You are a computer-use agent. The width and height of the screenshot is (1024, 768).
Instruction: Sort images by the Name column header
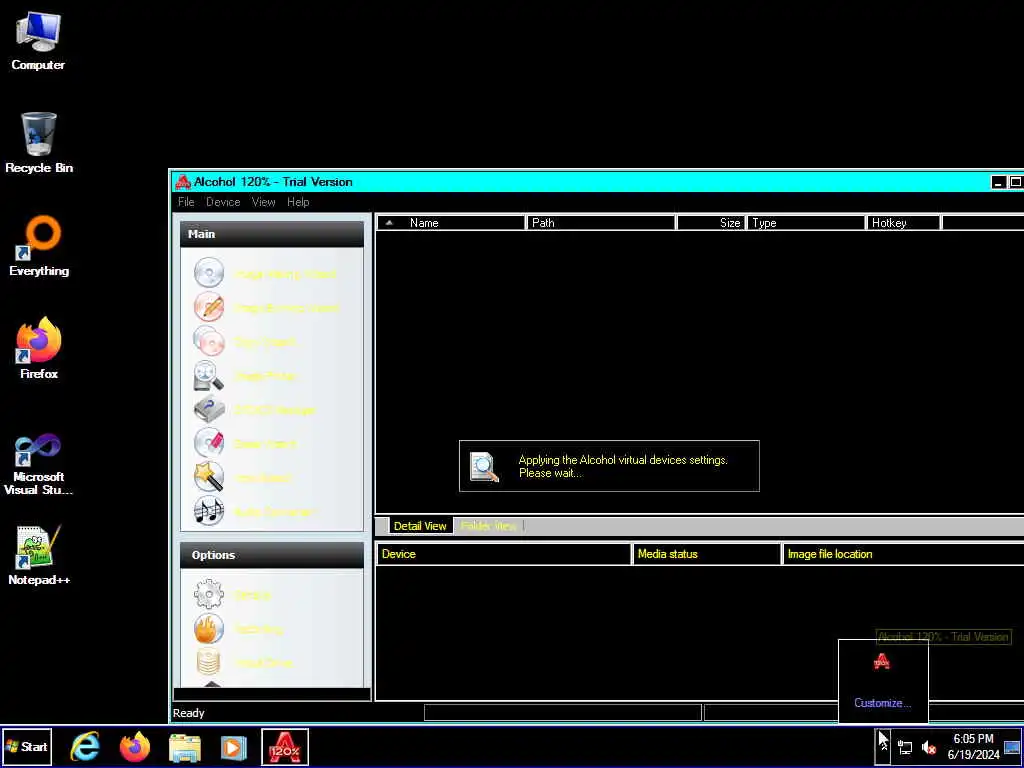[451, 223]
